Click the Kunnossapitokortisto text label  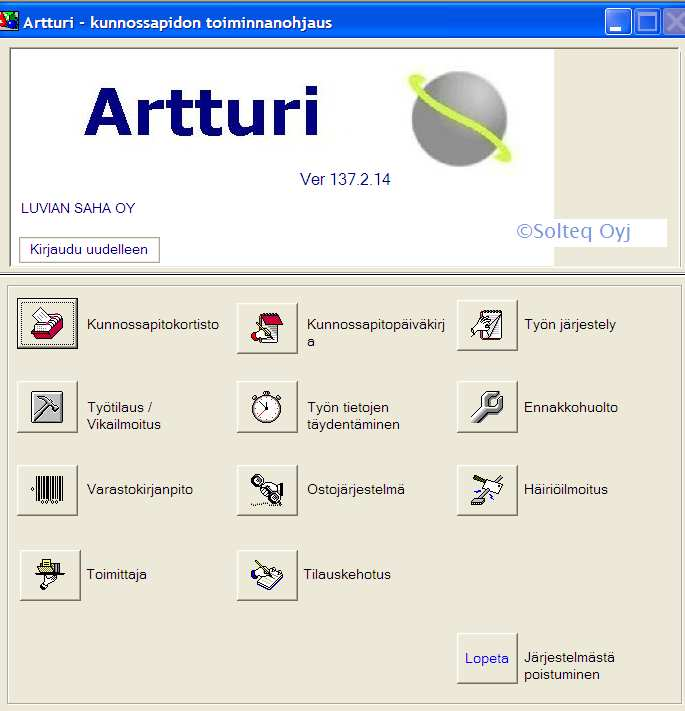(x=153, y=324)
